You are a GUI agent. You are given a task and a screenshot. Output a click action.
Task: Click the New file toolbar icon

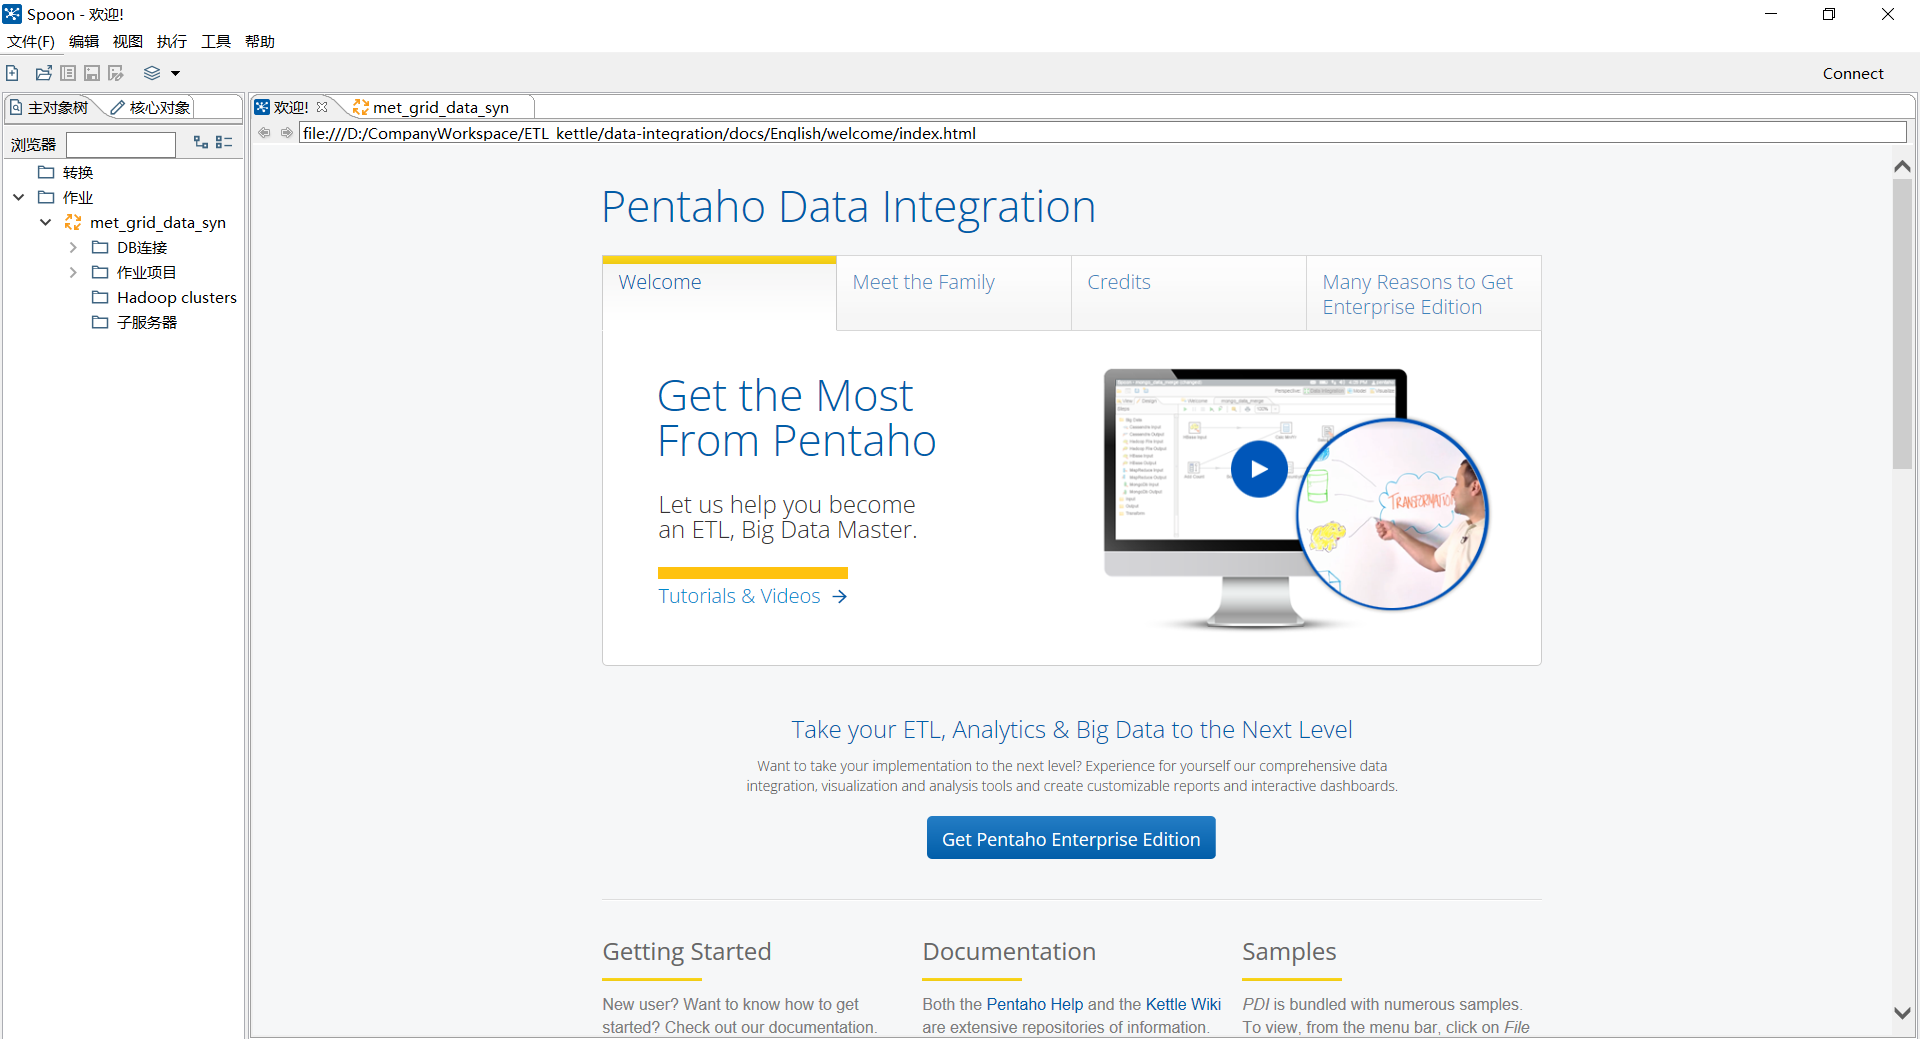click(x=12, y=73)
